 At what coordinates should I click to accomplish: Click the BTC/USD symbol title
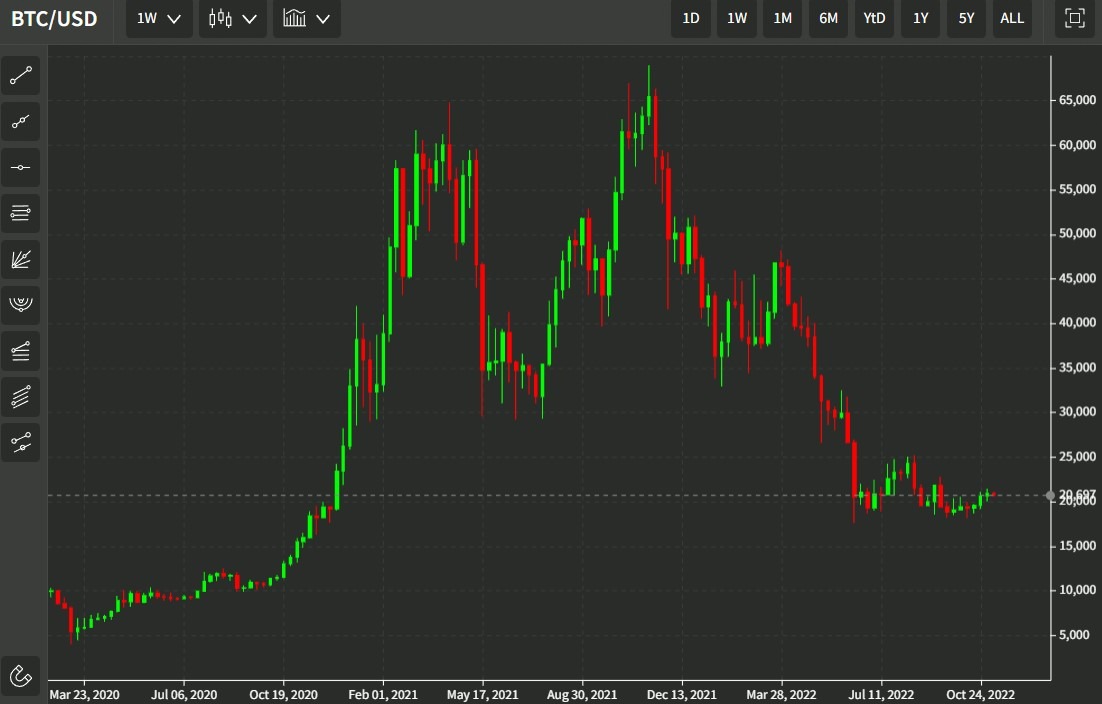point(54,18)
